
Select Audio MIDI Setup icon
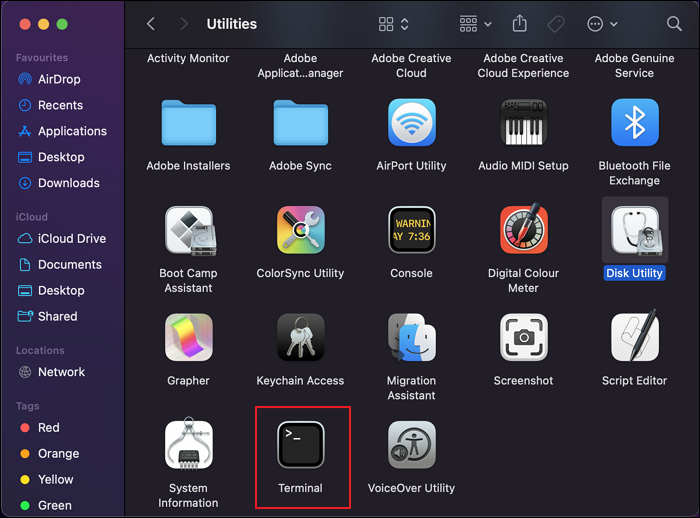(523, 122)
